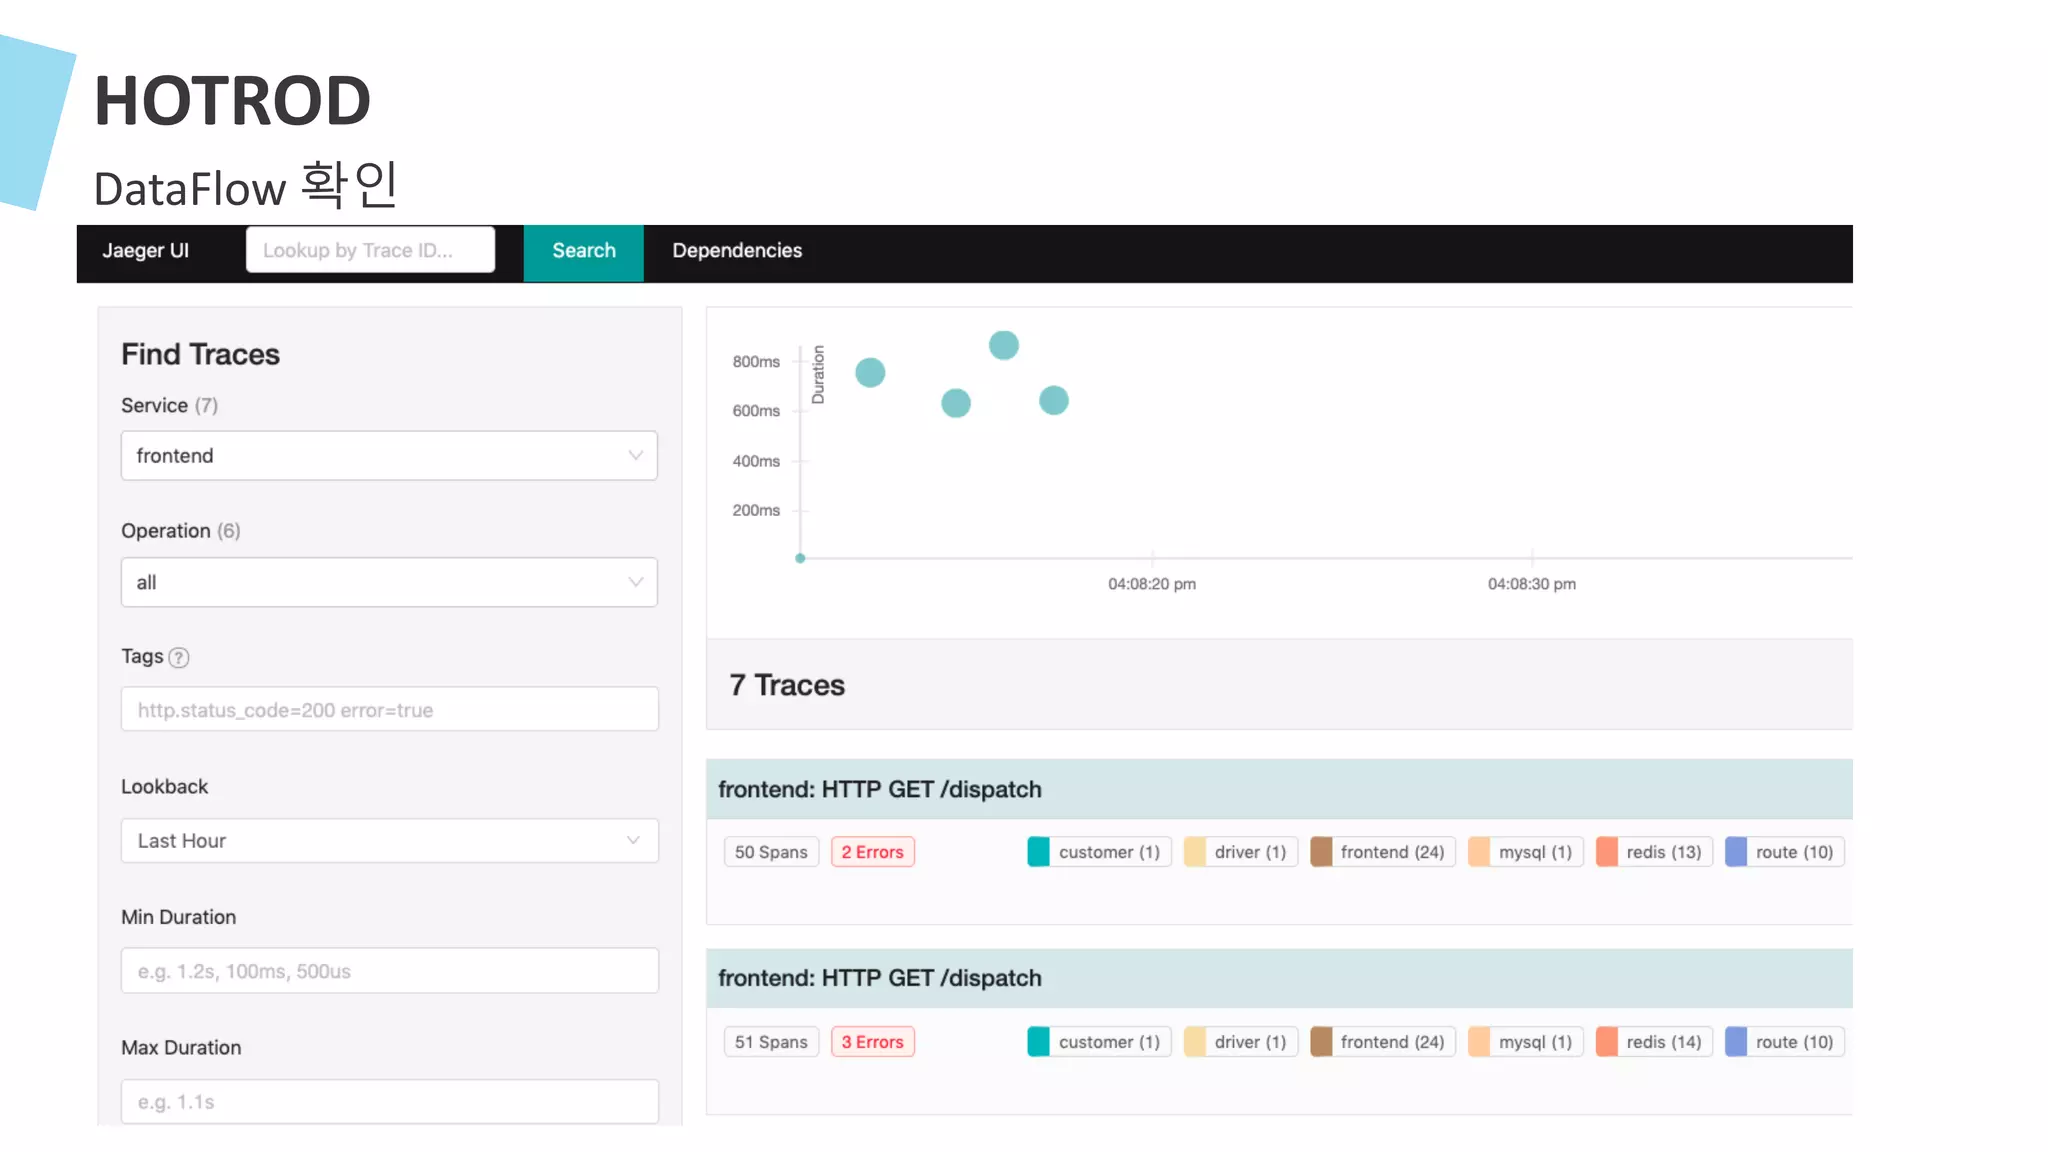Click the small dot at the plot origin

pos(800,558)
